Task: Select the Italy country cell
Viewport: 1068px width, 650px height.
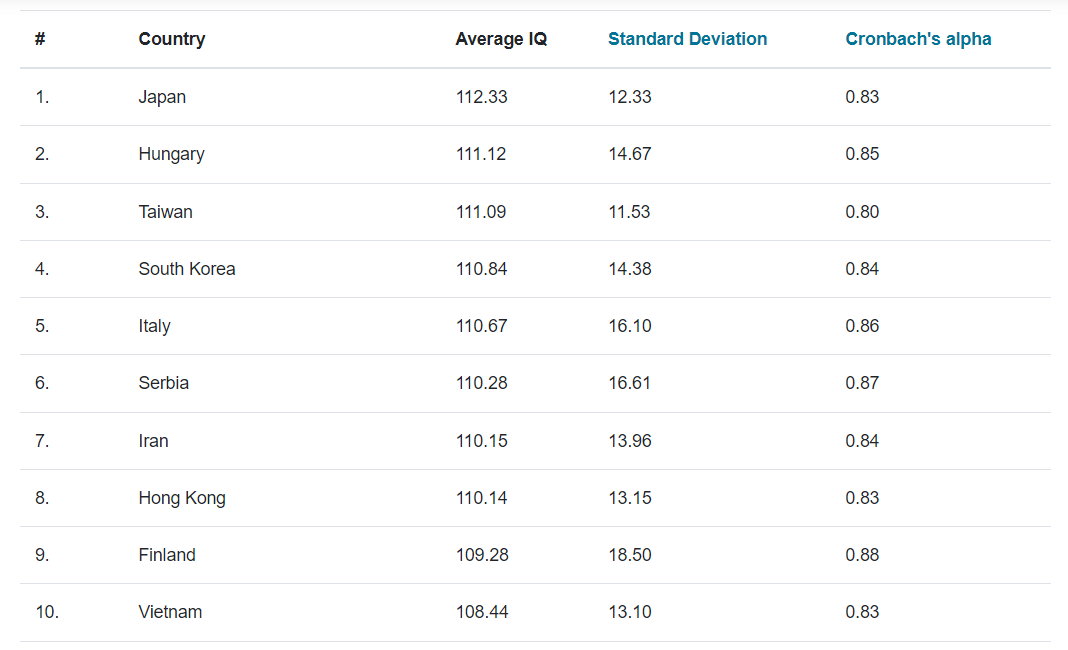Action: [154, 326]
